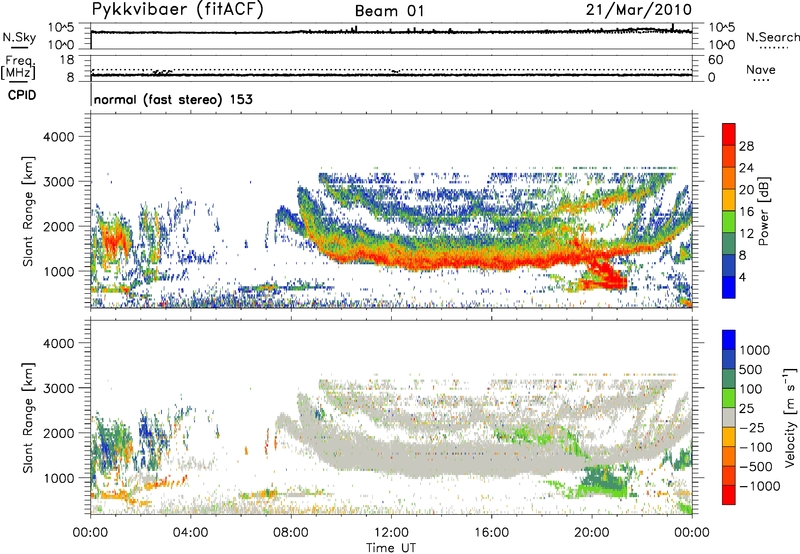Click the '04:00' time tick label
Screen dimensions: 800x554
pyautogui.click(x=191, y=533)
